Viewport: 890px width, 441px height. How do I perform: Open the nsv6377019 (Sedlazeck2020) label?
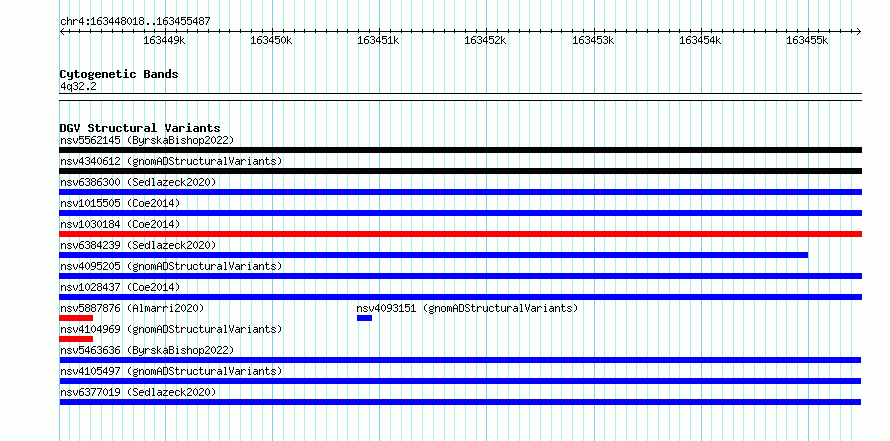click(x=138, y=392)
